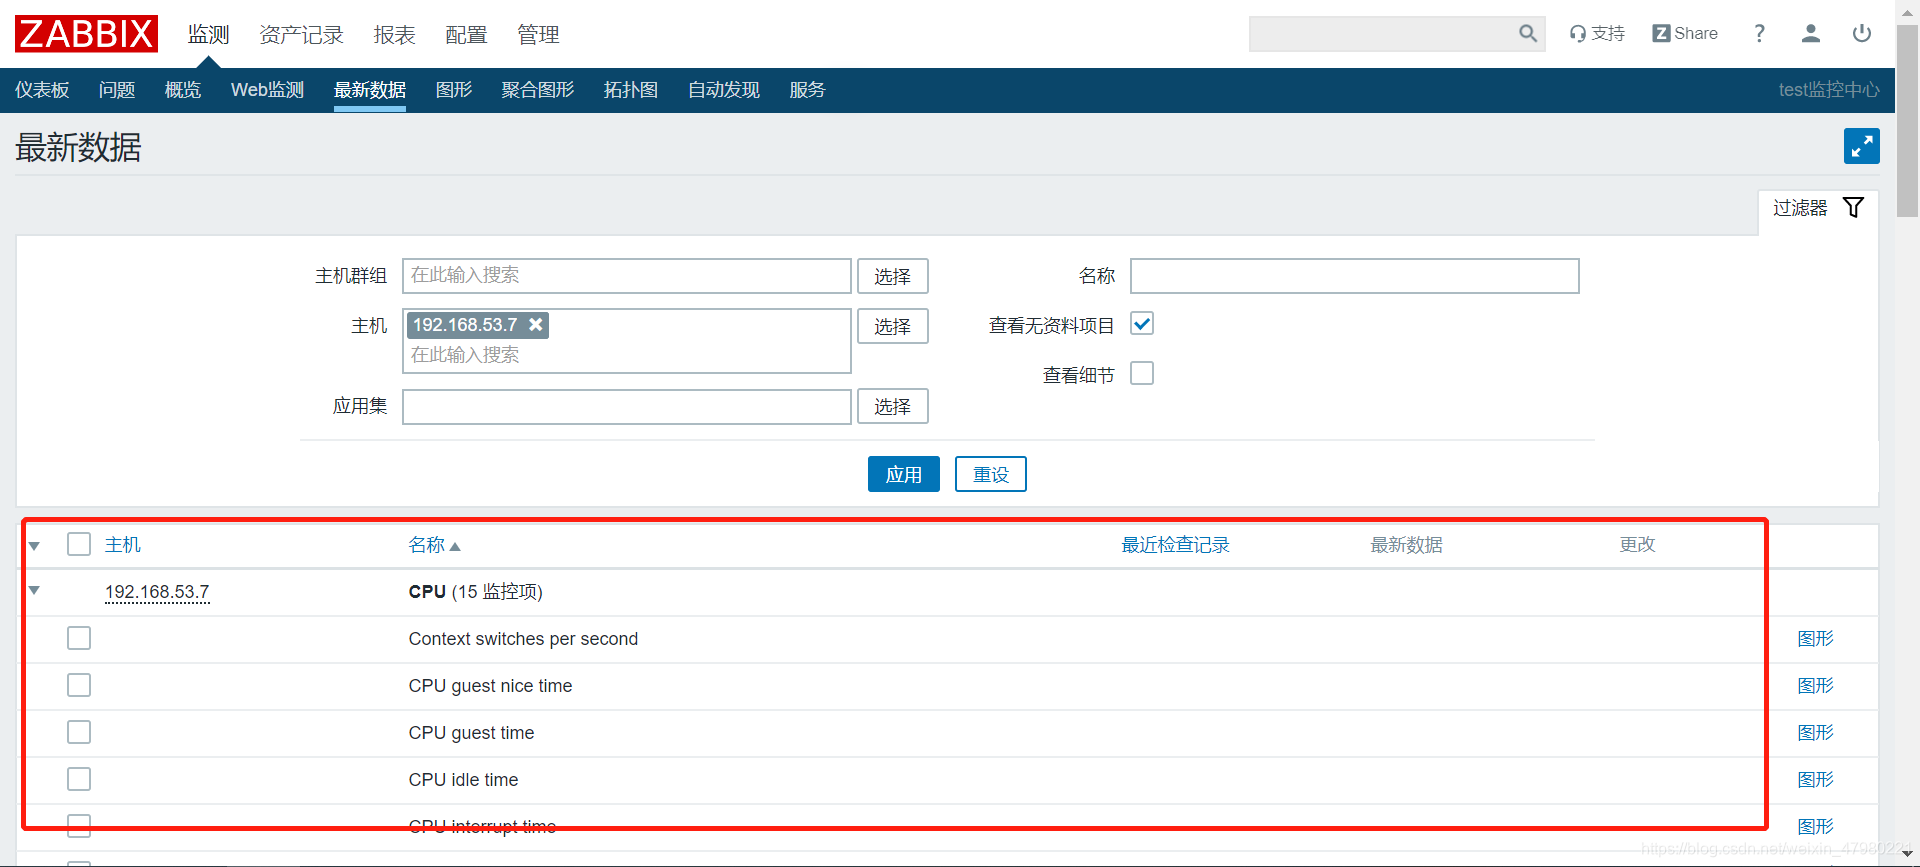Screen dimensions: 1920x867
Task: Open 监测 main menu
Action: point(208,35)
